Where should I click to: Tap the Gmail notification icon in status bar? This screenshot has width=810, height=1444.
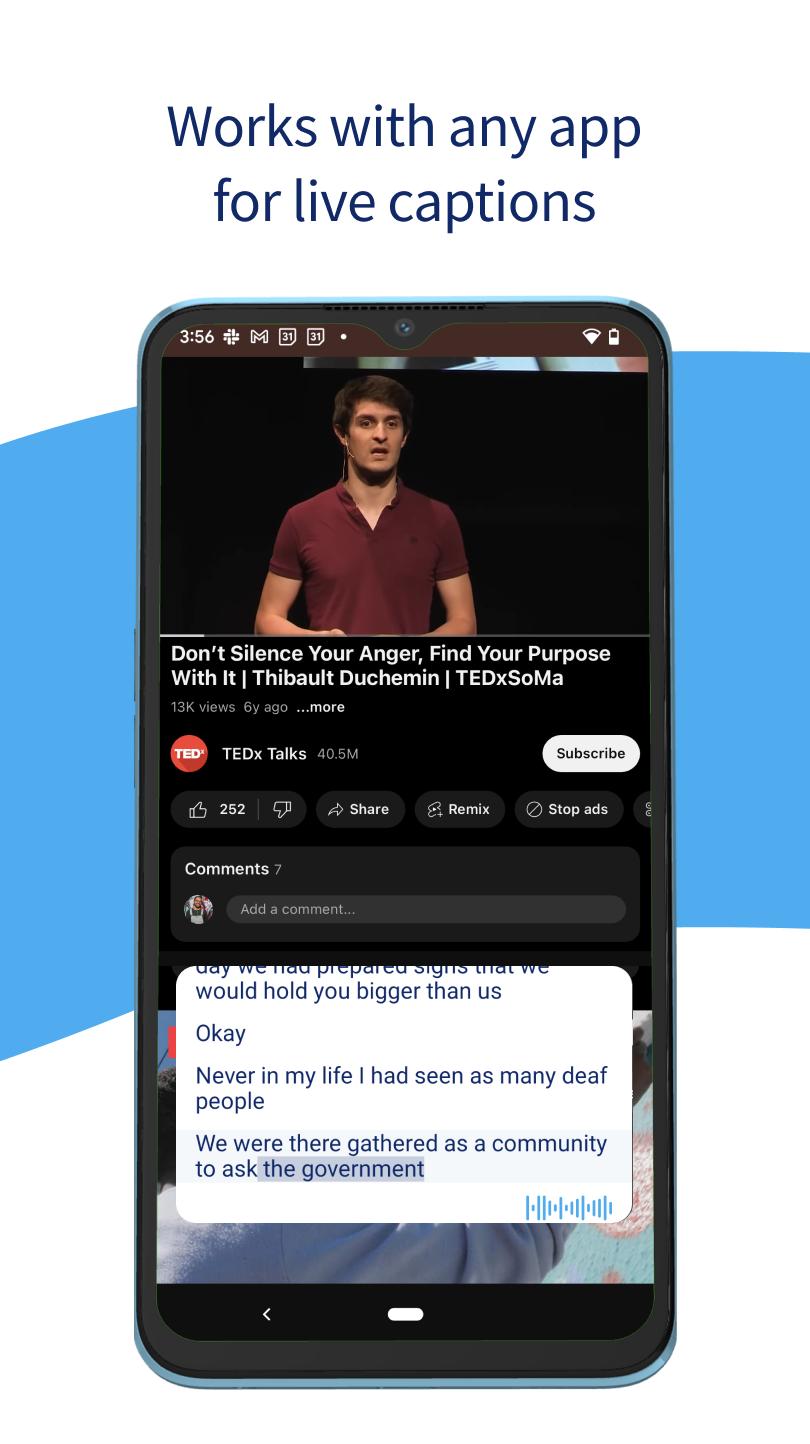tap(259, 337)
